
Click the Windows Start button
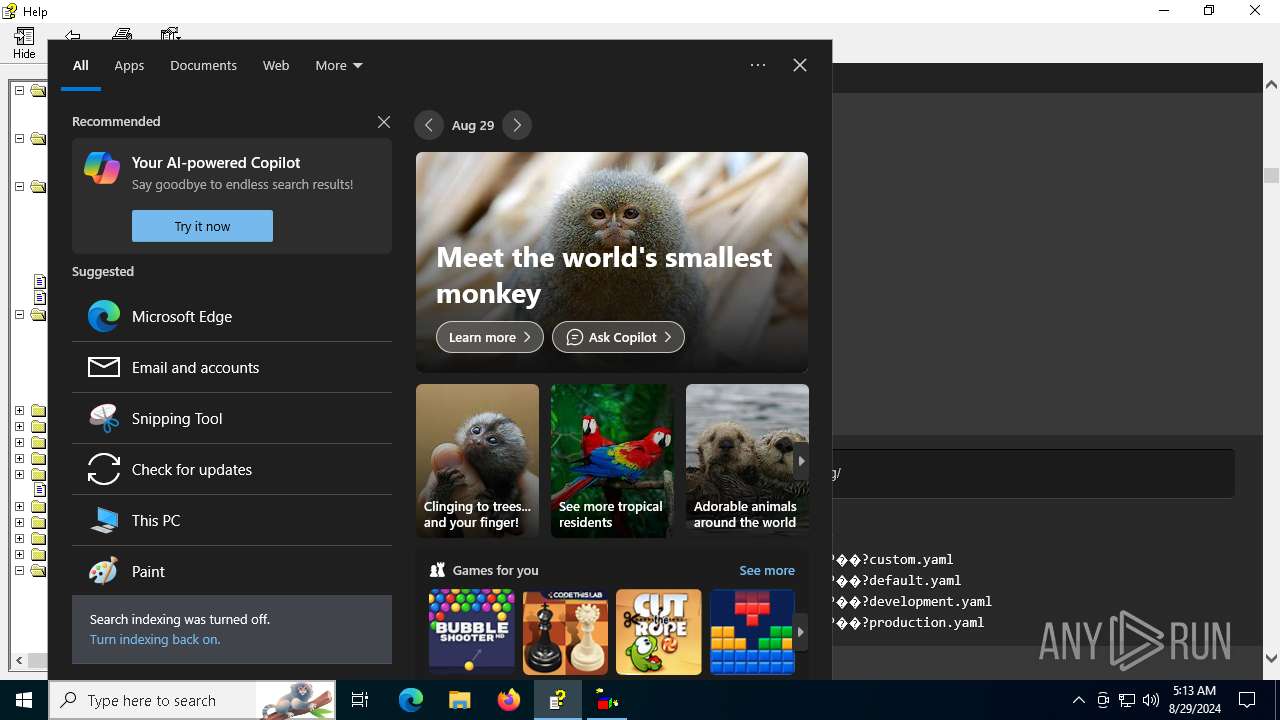24,700
